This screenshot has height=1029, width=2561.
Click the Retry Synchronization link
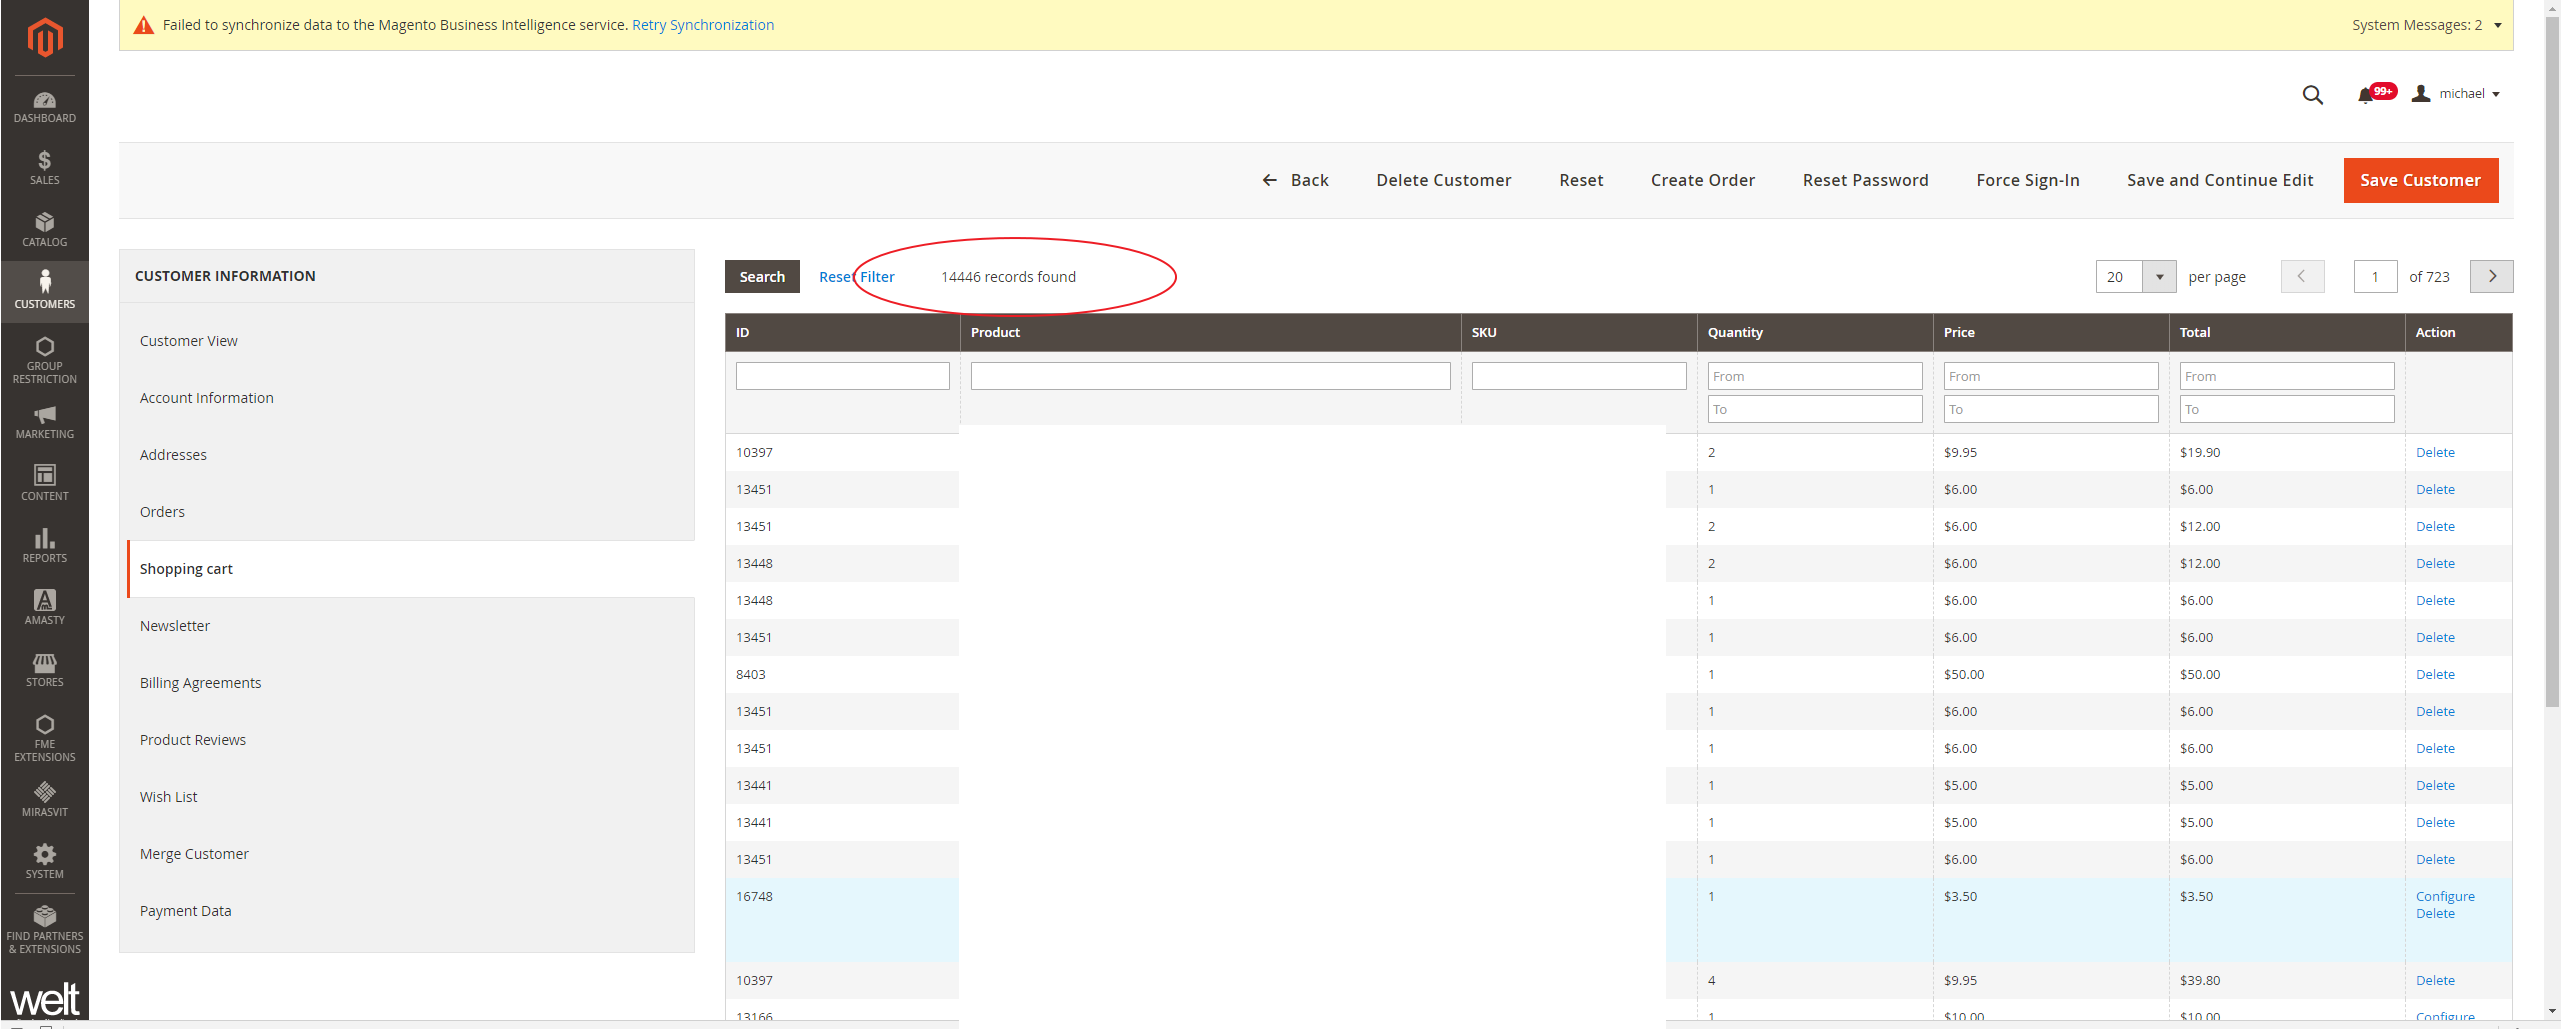(x=702, y=25)
